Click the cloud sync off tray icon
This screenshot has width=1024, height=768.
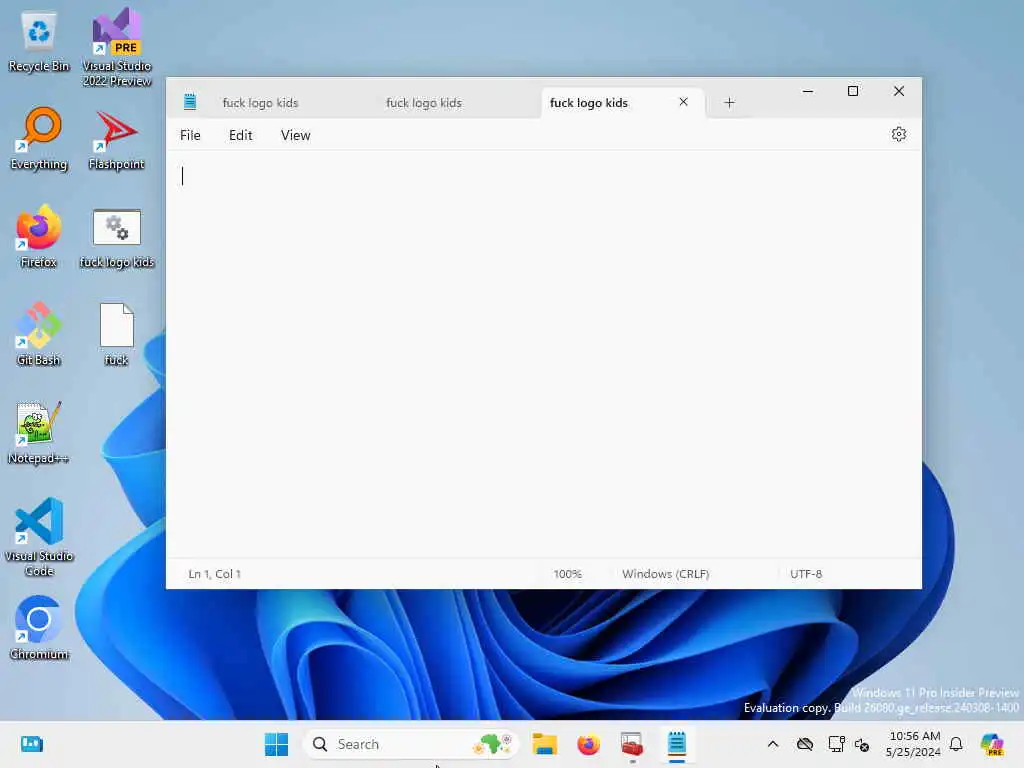pyautogui.click(x=805, y=744)
